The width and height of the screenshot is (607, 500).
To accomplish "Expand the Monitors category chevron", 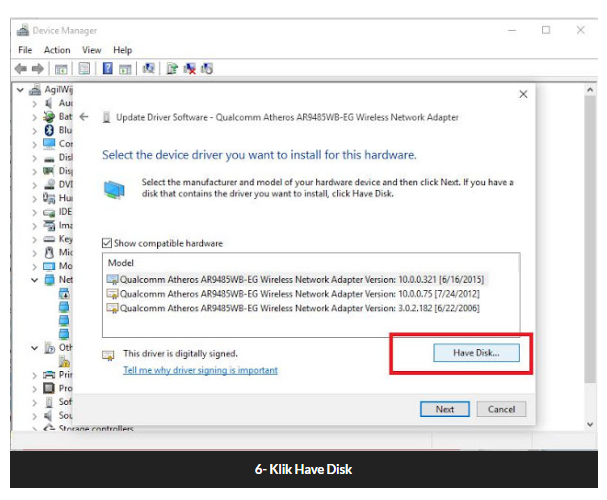I will (x=34, y=267).
